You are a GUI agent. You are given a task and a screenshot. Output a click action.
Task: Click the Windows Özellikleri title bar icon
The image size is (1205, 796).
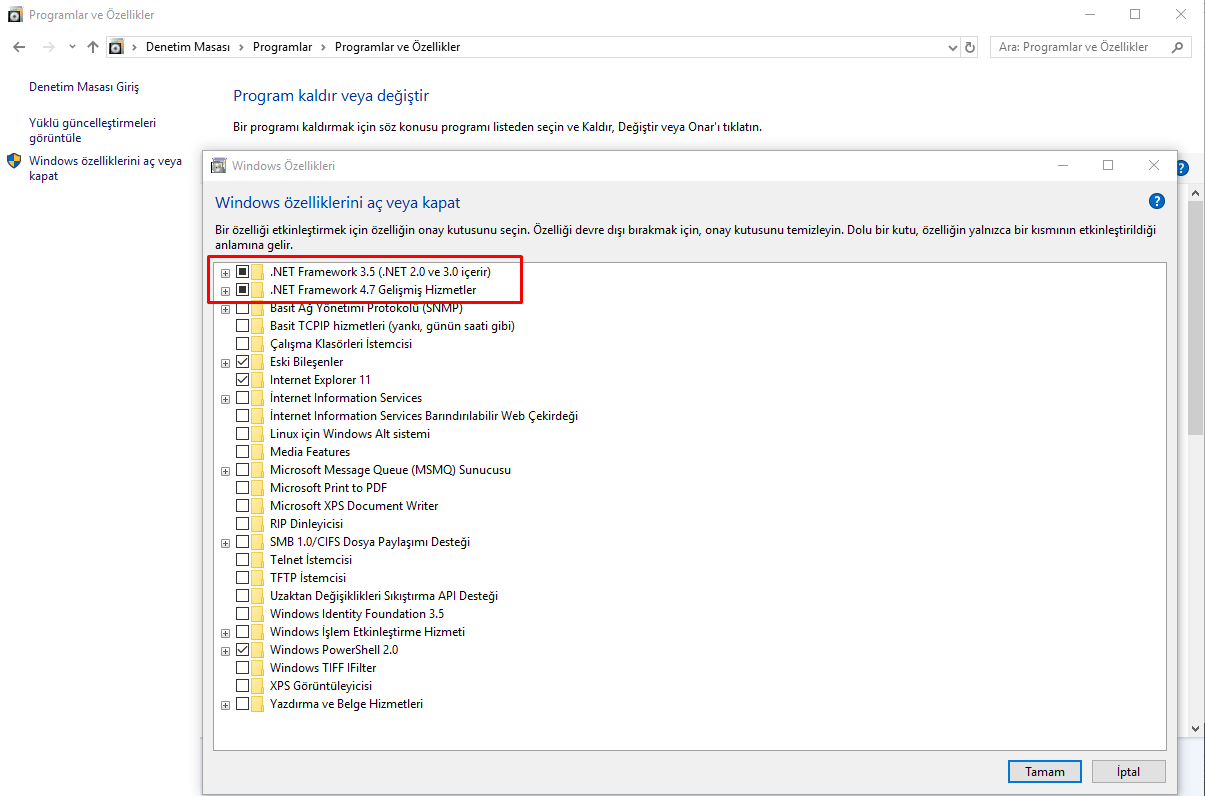(x=219, y=166)
